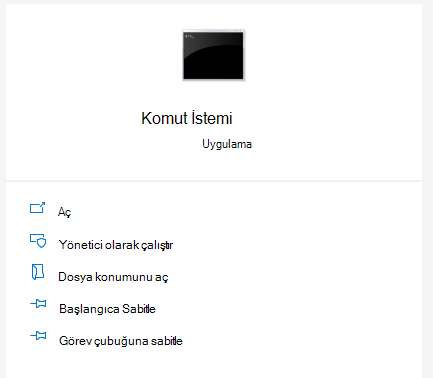Open Dosya konumunu aç
This screenshot has width=433, height=378.
pos(113,277)
